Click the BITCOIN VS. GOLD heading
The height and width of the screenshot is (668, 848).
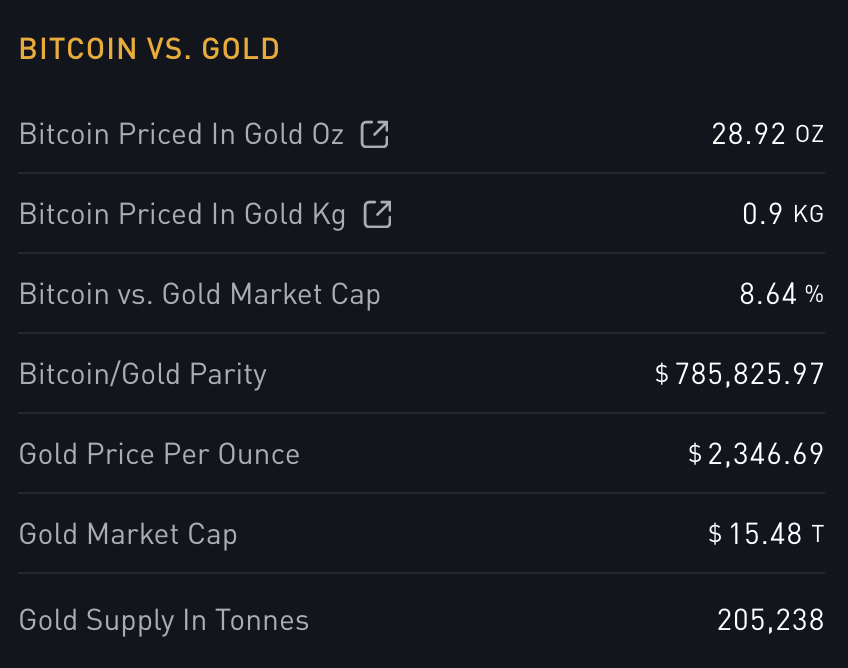[x=149, y=49]
